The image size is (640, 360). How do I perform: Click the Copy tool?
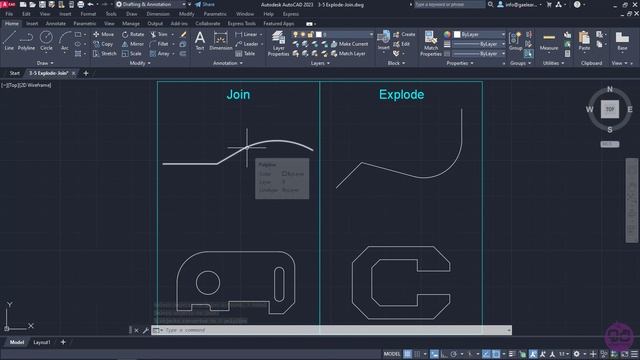(x=103, y=44)
